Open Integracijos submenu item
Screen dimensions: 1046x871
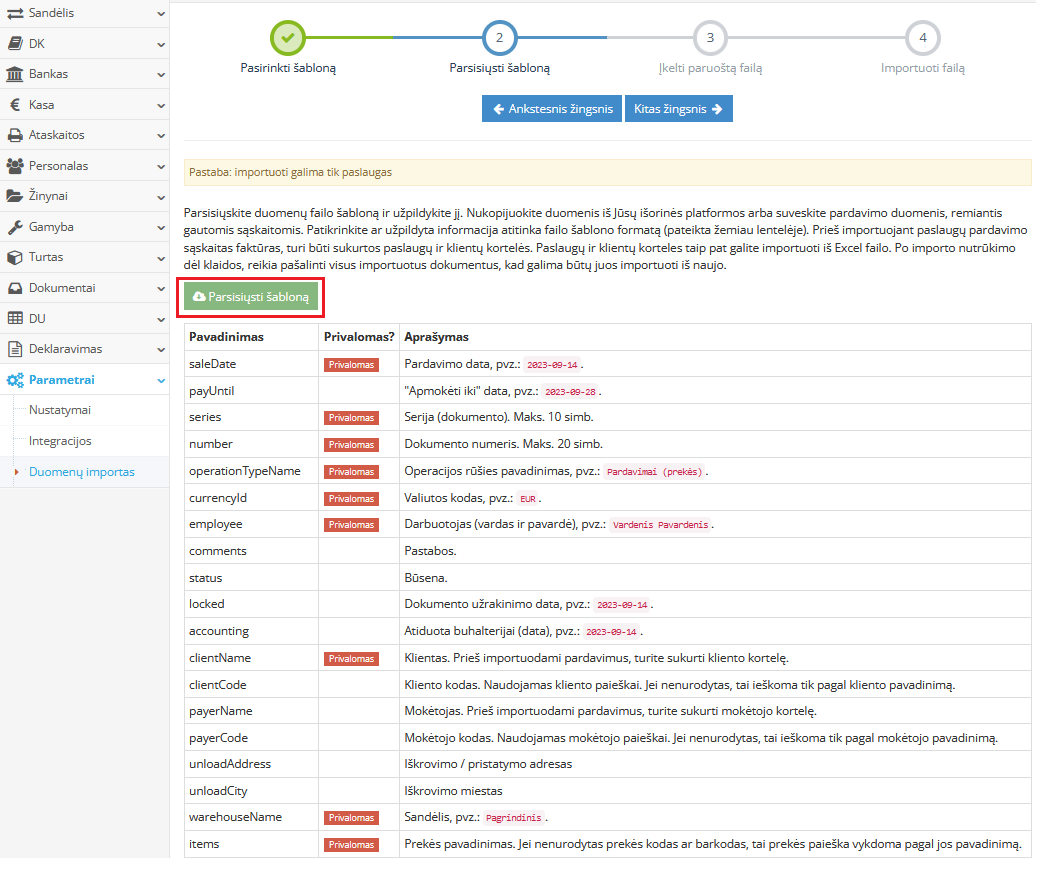pyautogui.click(x=60, y=441)
